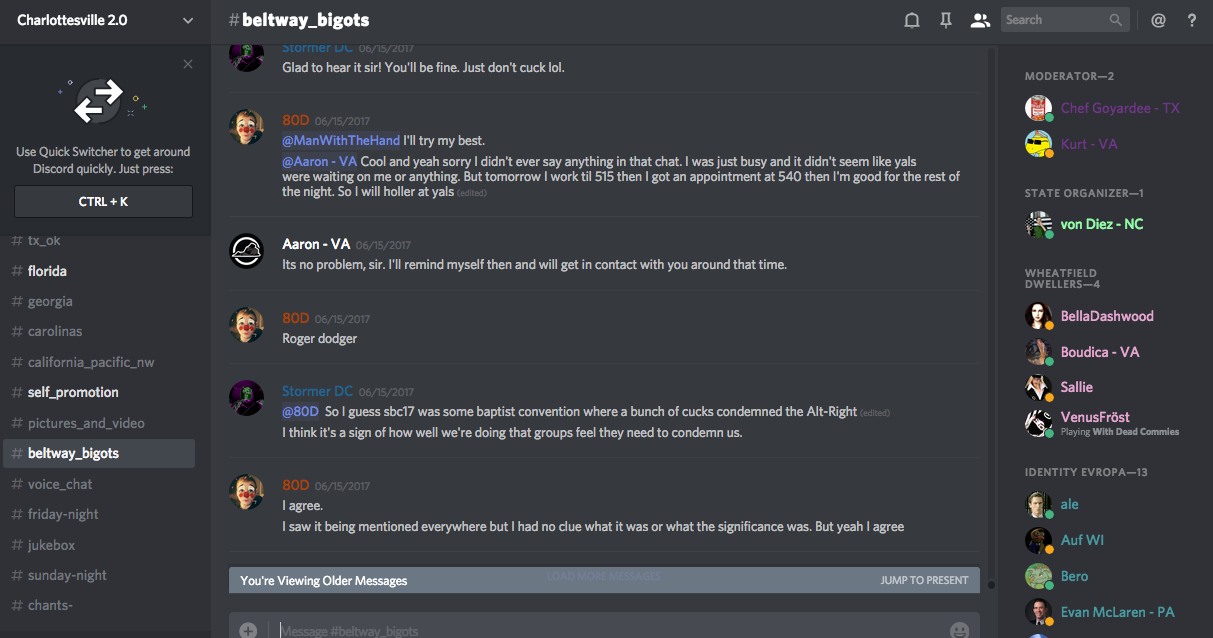Click the upload attachment plus icon
Screen dimensions: 1213x638
coord(248,630)
